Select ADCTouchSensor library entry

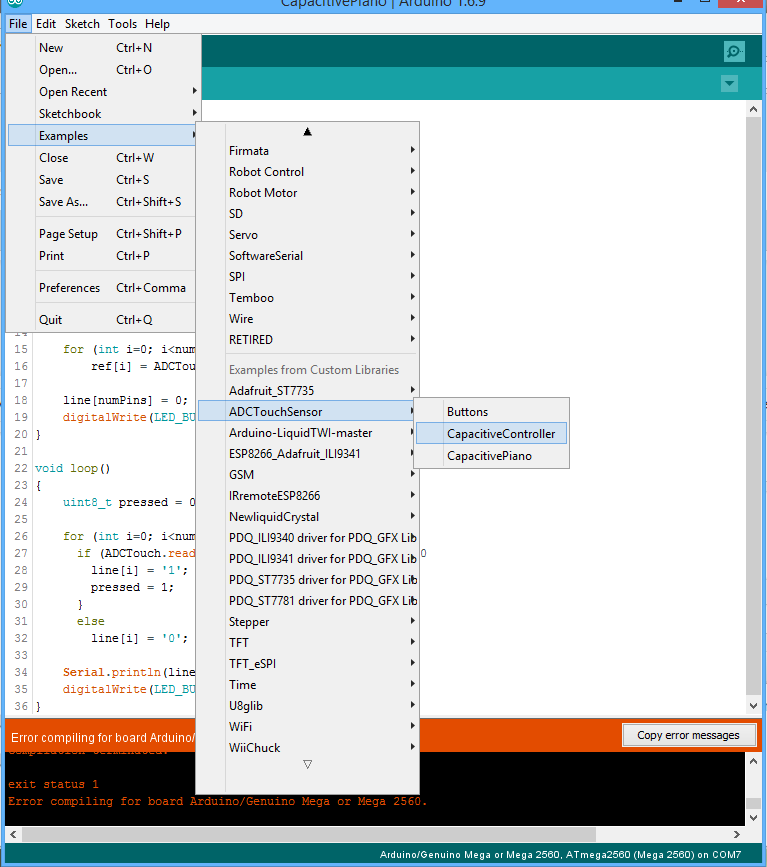pyautogui.click(x=308, y=411)
